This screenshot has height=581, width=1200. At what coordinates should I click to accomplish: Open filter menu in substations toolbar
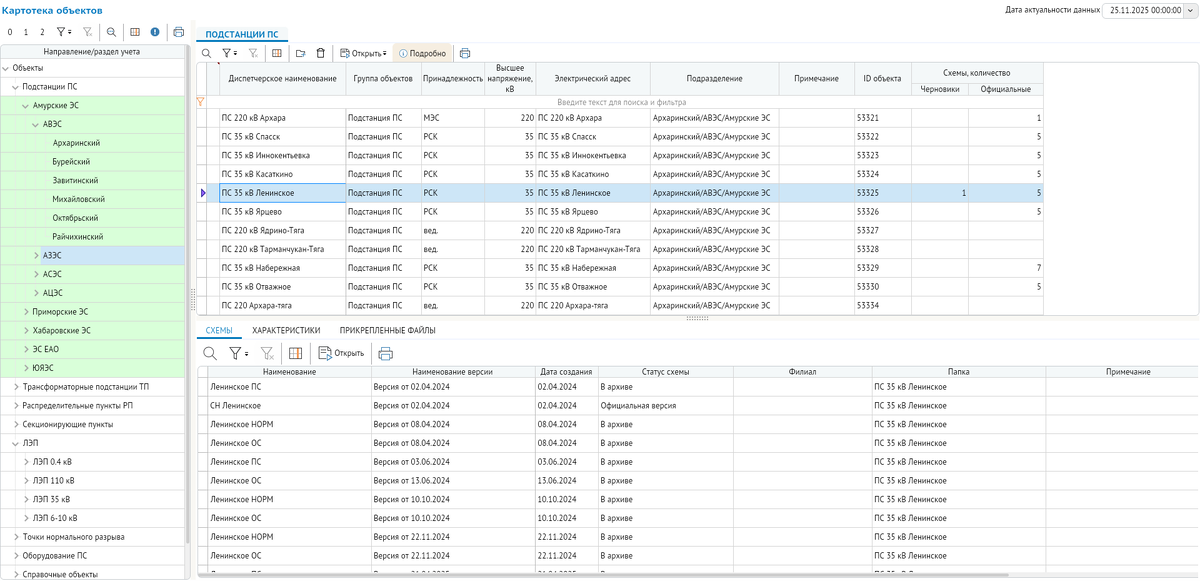pos(229,53)
